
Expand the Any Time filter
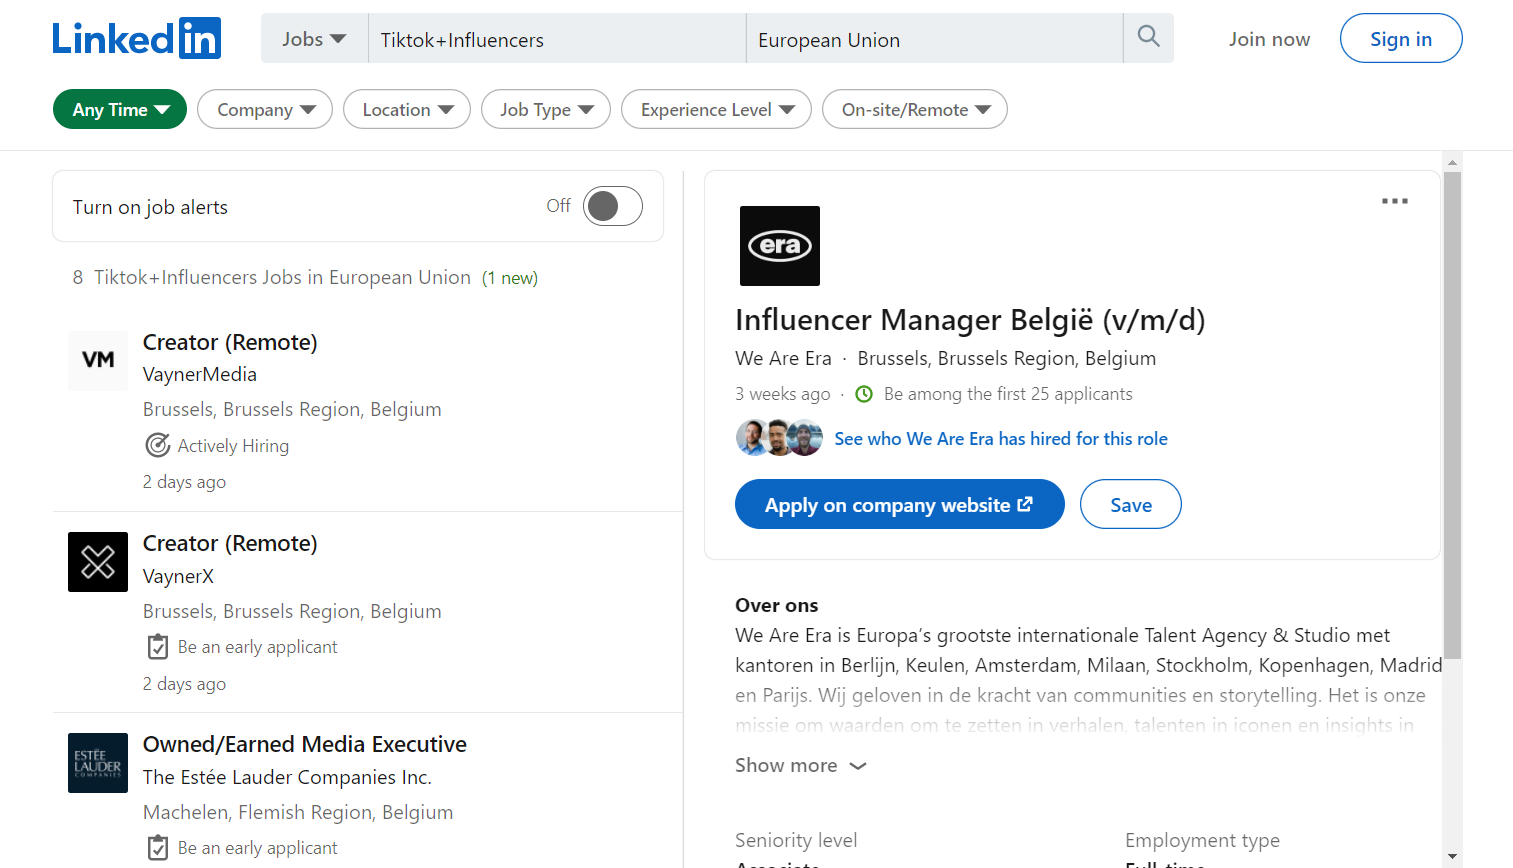(x=120, y=109)
